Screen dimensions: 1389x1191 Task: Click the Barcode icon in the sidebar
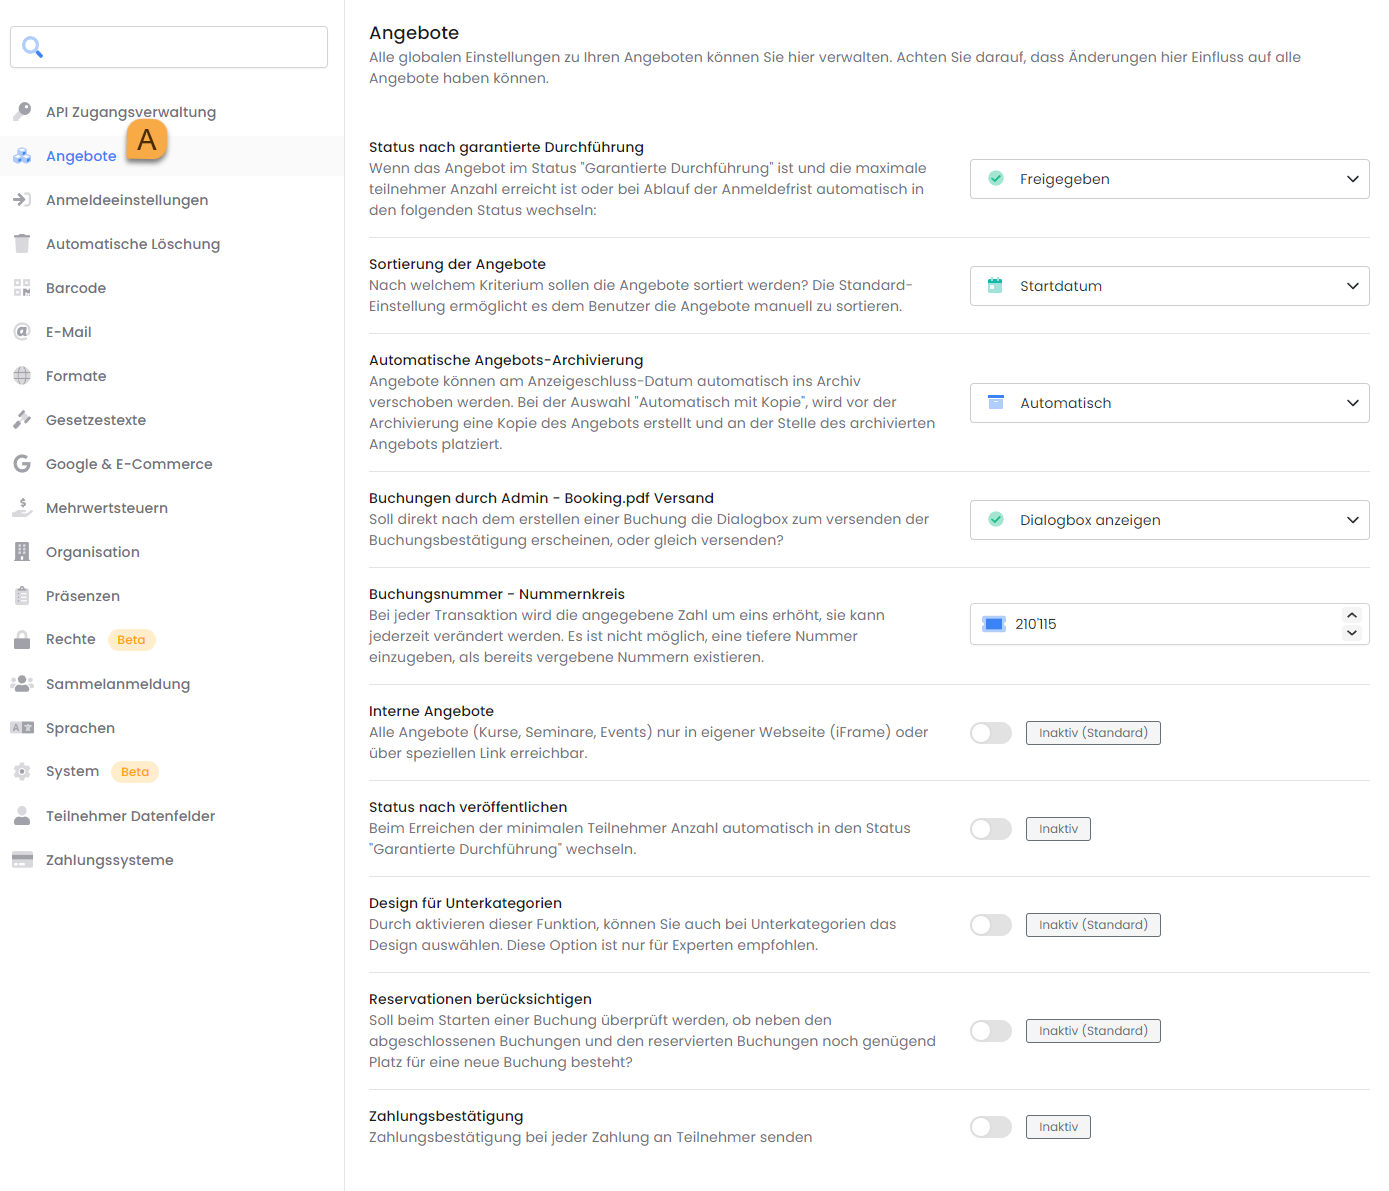tap(22, 288)
